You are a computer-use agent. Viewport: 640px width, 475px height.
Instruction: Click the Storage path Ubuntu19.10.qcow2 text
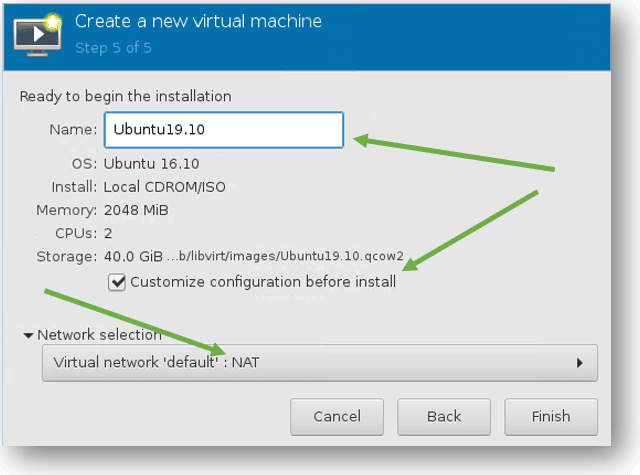(285, 256)
